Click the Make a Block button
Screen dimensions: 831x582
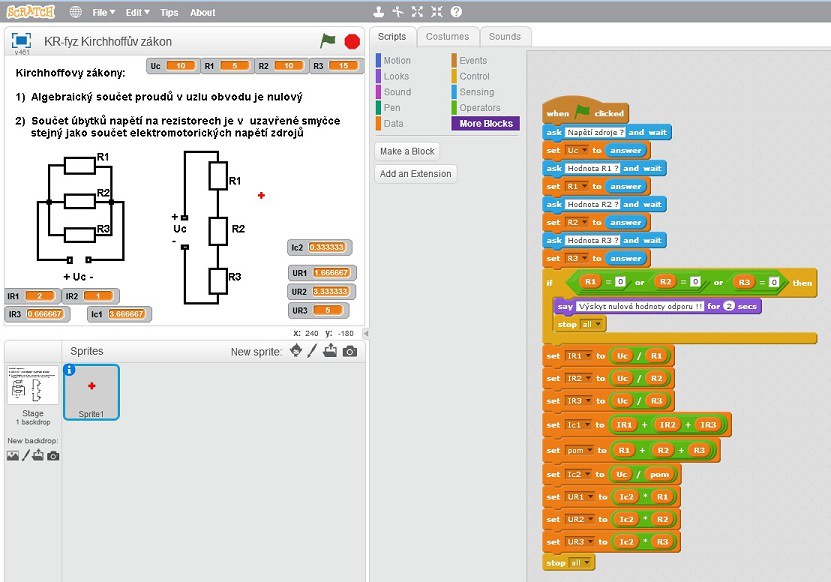click(407, 151)
